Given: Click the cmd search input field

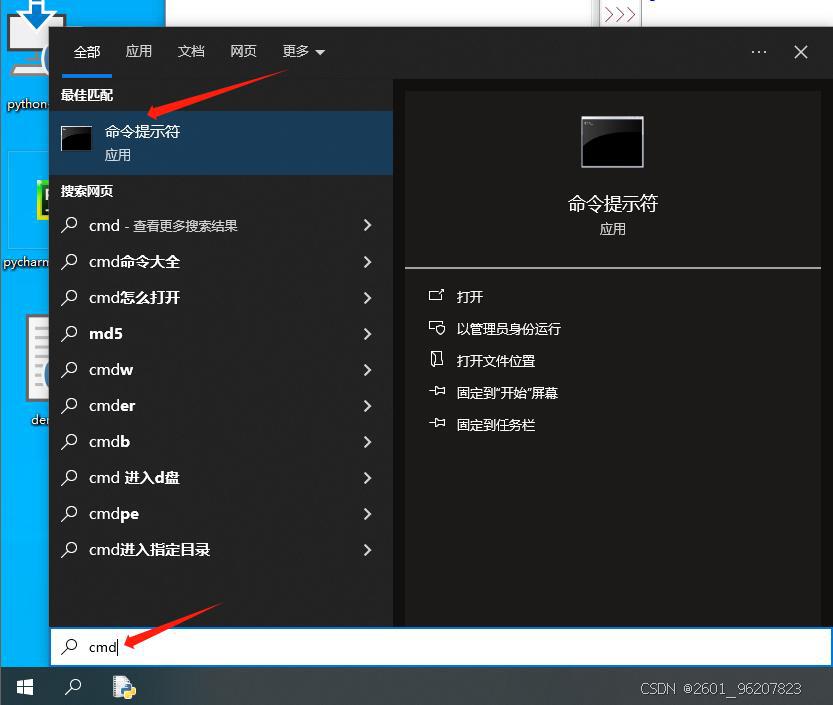Looking at the screenshot, I should point(441,647).
